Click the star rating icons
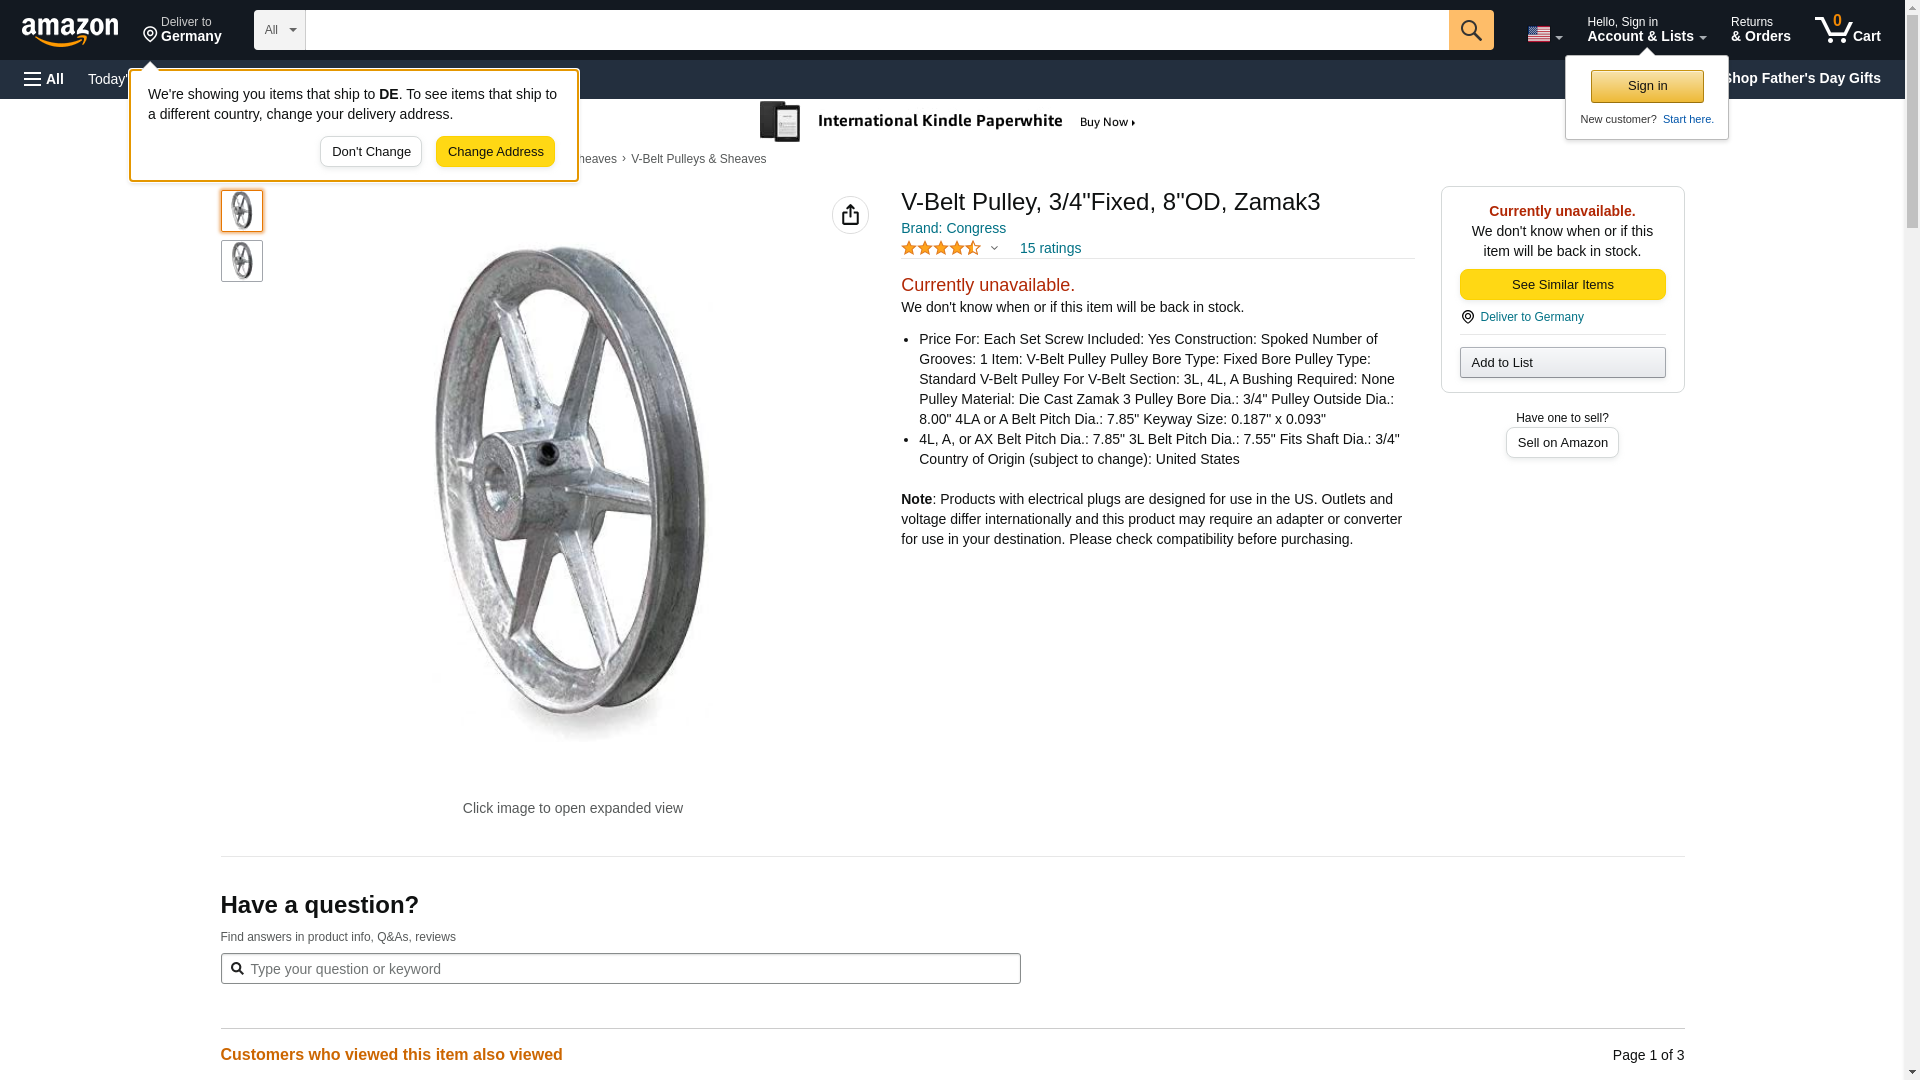The height and width of the screenshot is (1080, 1920). (x=940, y=248)
